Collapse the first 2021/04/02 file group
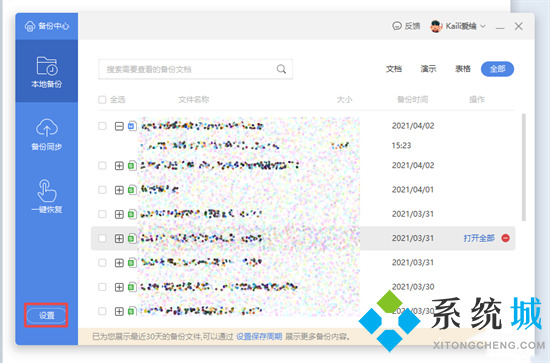Viewport: 550px width, 363px height. [x=119, y=126]
